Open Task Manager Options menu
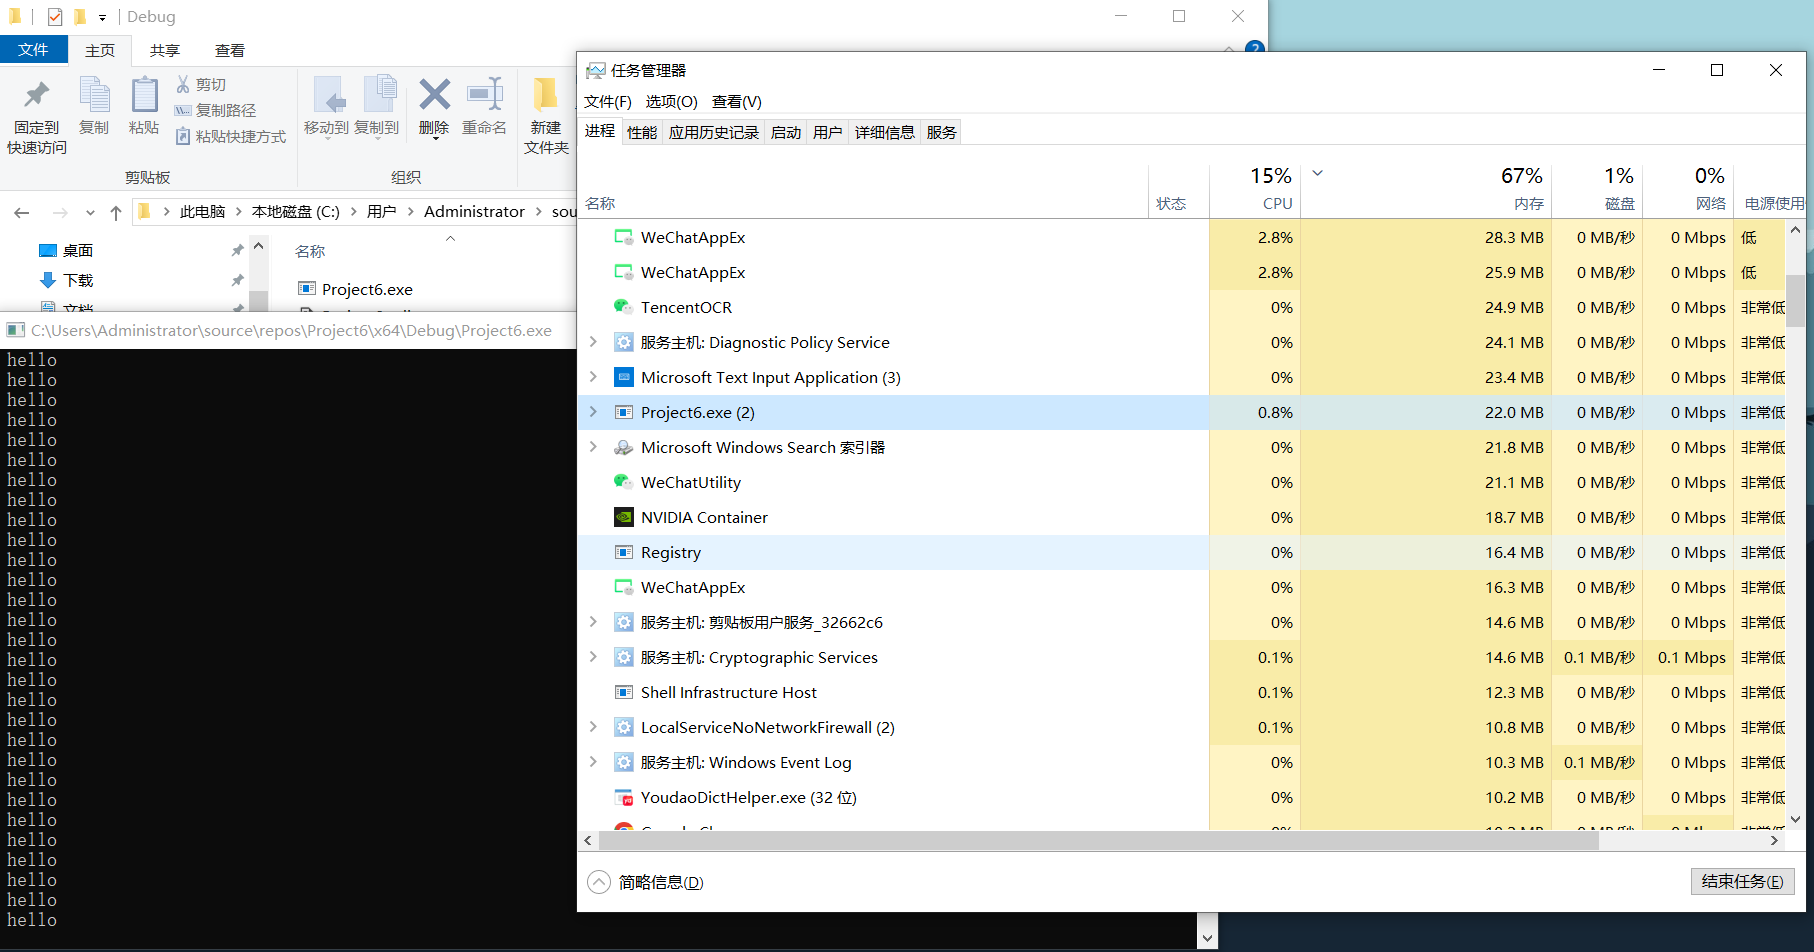Viewport: 1814px width, 952px height. click(x=671, y=102)
